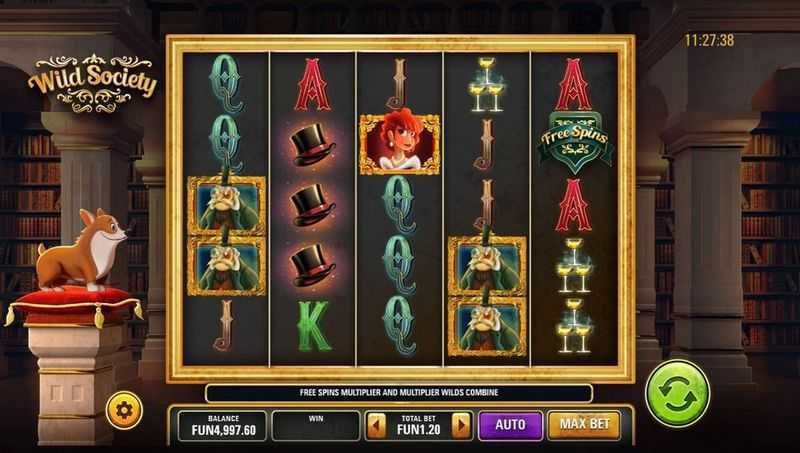Click the bottom J symbol in reel one

click(224, 325)
